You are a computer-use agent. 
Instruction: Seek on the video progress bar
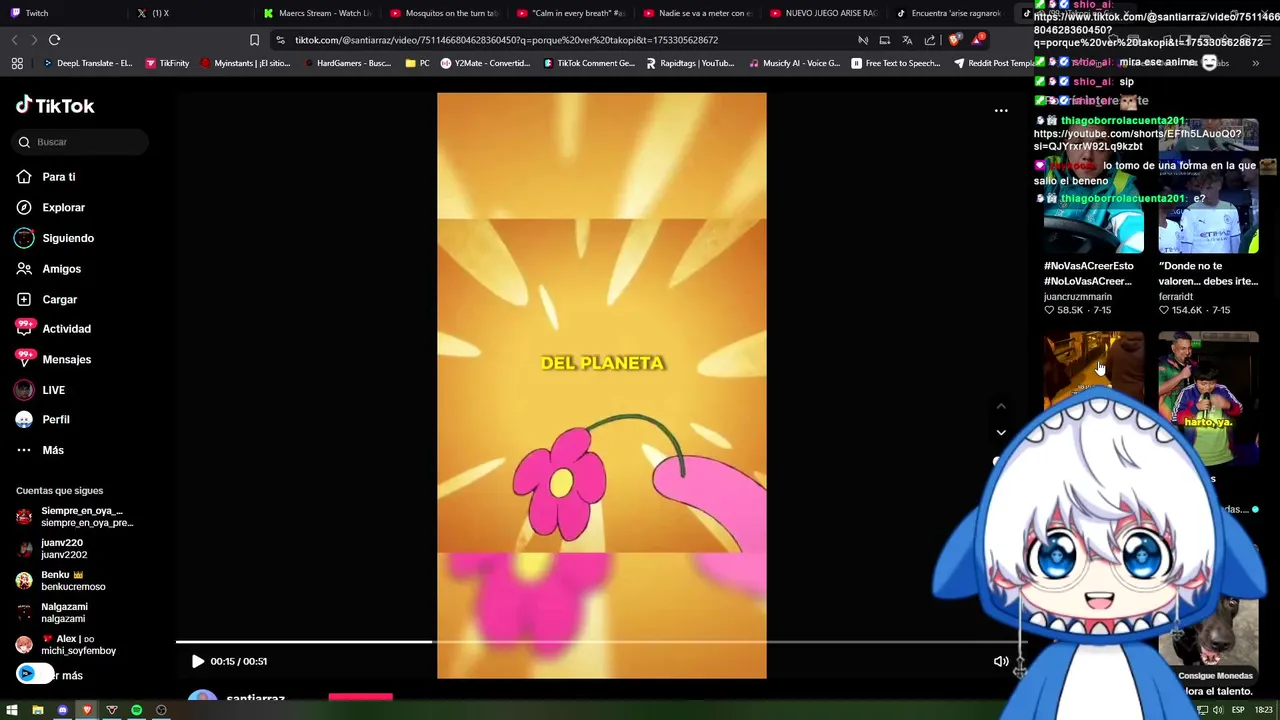click(x=600, y=642)
